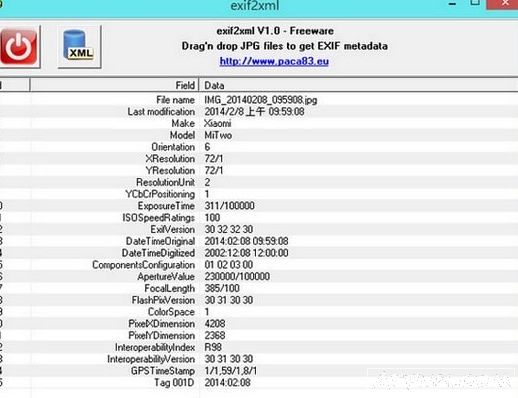Select the InteroperabilityIndex field label
The image size is (518, 398).
pos(155,347)
